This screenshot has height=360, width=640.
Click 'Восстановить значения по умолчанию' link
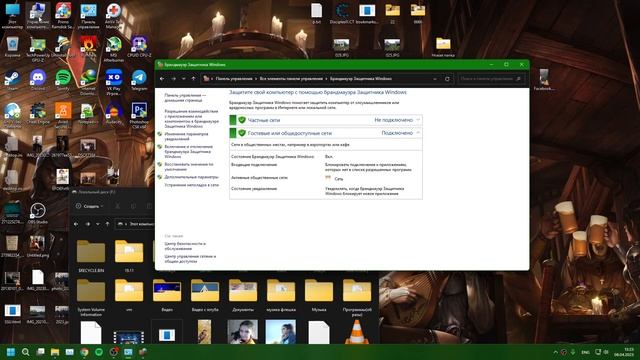click(x=189, y=167)
